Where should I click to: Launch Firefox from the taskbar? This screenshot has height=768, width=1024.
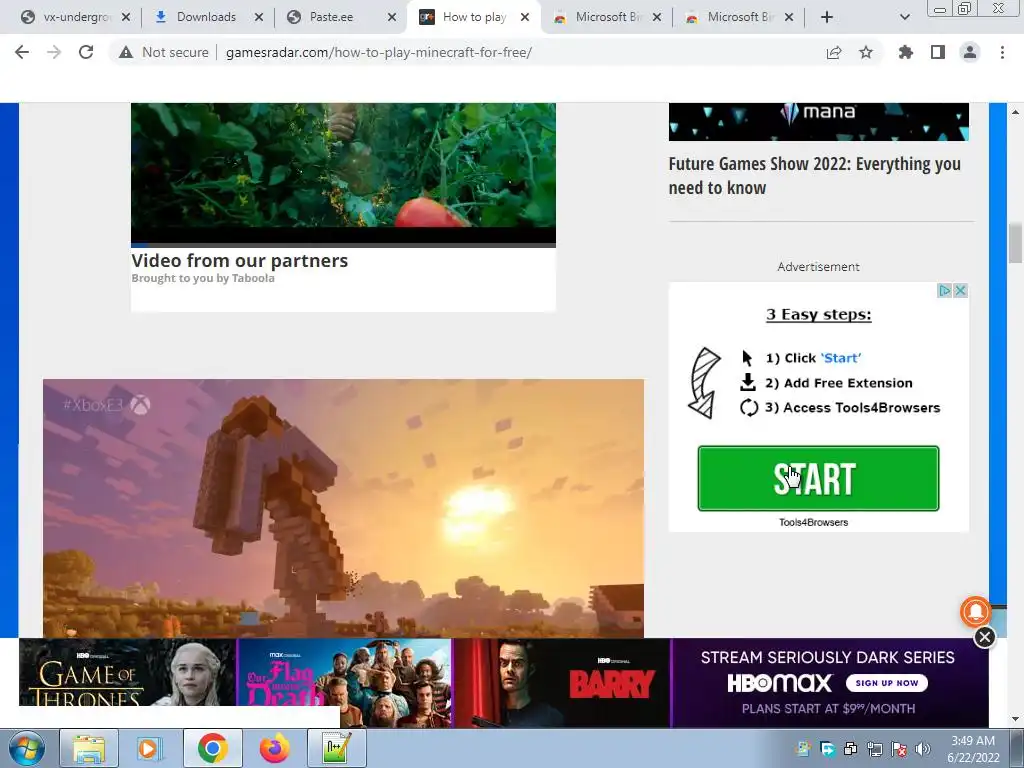[274, 748]
